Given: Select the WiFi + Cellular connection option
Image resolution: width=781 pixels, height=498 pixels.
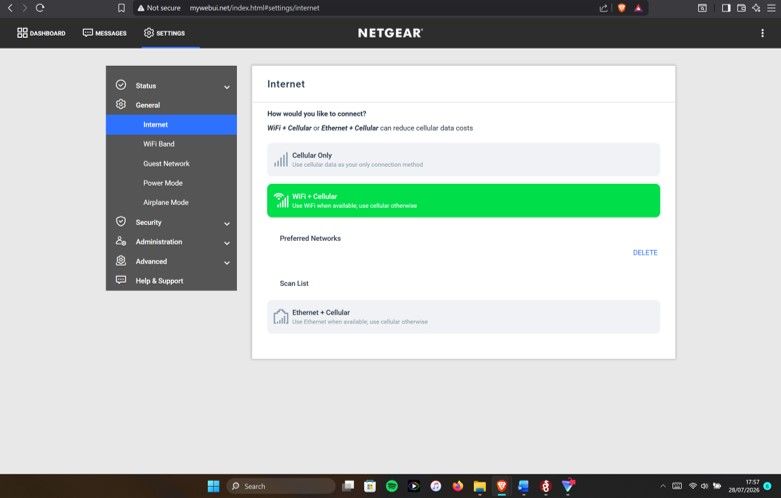Looking at the screenshot, I should tap(463, 200).
